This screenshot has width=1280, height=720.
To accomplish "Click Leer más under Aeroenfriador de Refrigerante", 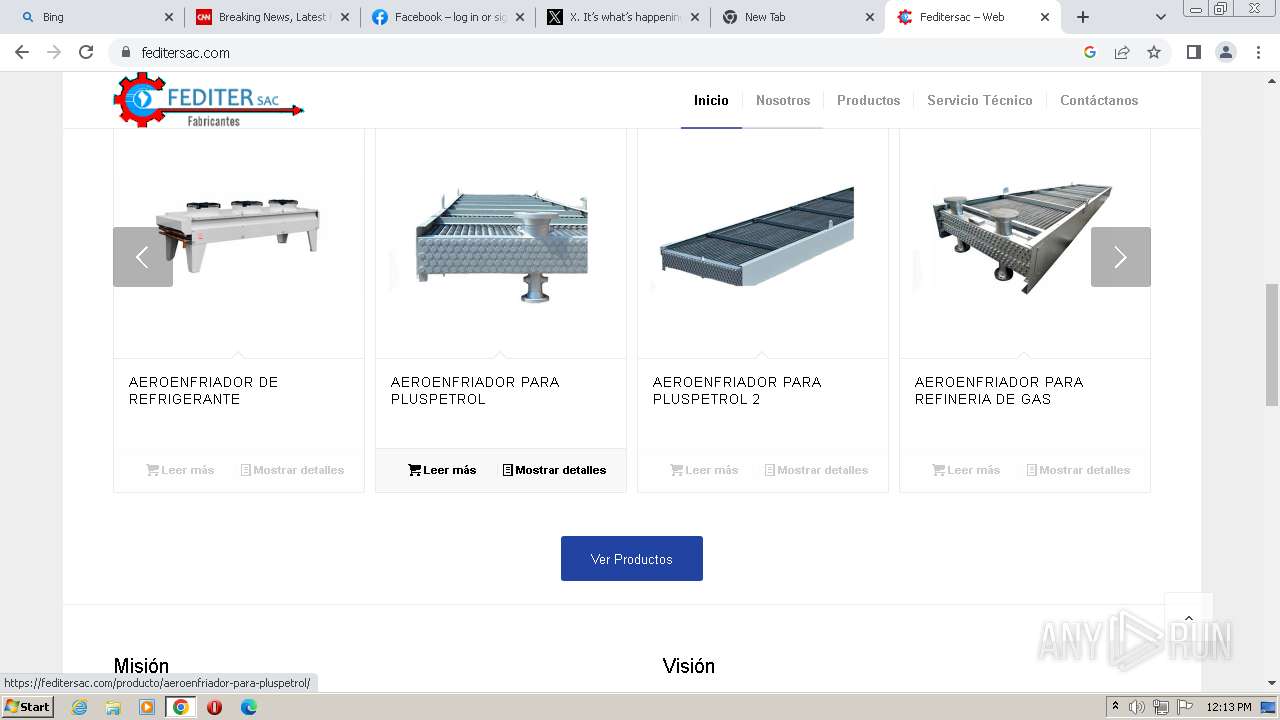I will click(x=180, y=470).
